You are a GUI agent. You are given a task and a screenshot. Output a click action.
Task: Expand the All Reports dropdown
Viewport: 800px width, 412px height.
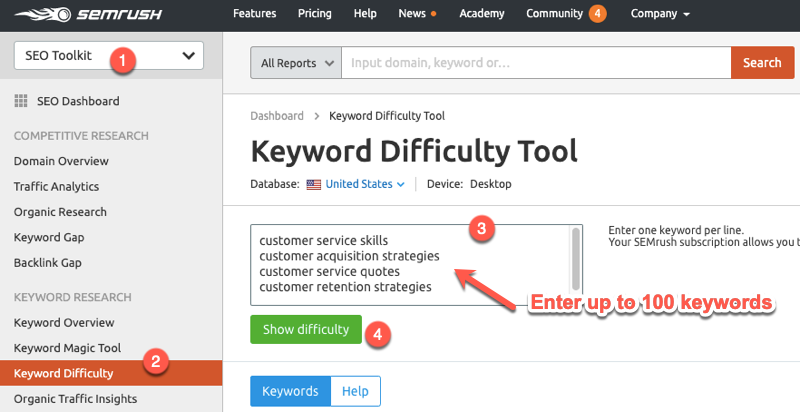coord(296,63)
